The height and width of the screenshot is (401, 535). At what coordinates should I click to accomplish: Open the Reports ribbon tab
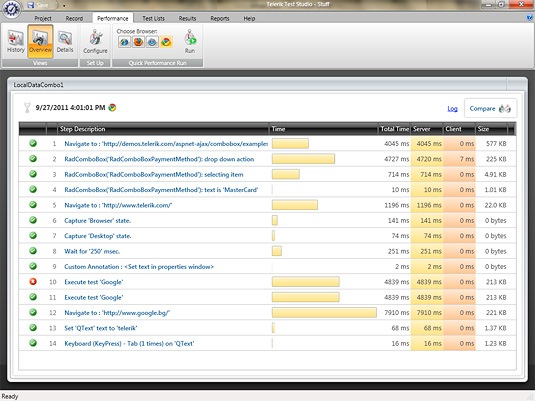(220, 18)
